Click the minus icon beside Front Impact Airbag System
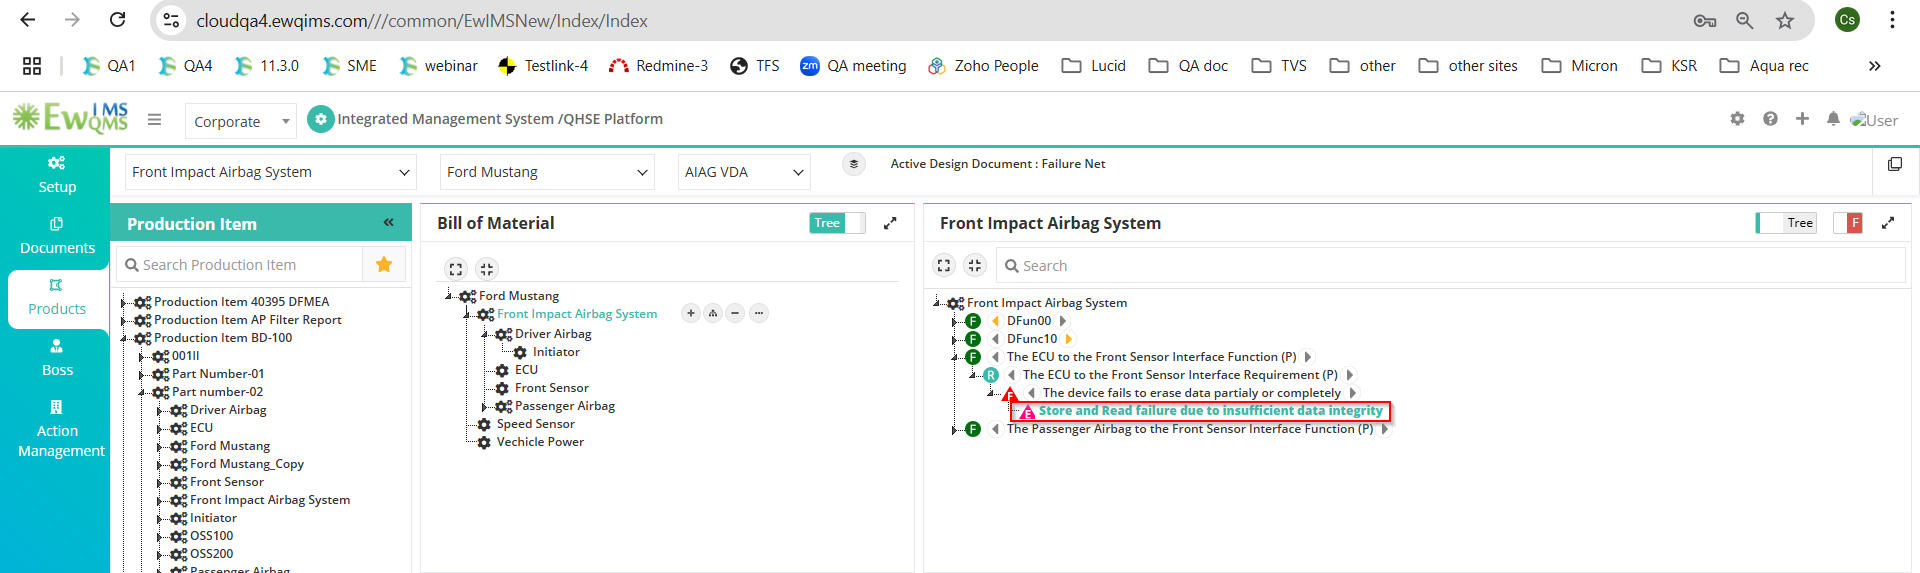Viewport: 1920px width, 573px height. tap(735, 314)
